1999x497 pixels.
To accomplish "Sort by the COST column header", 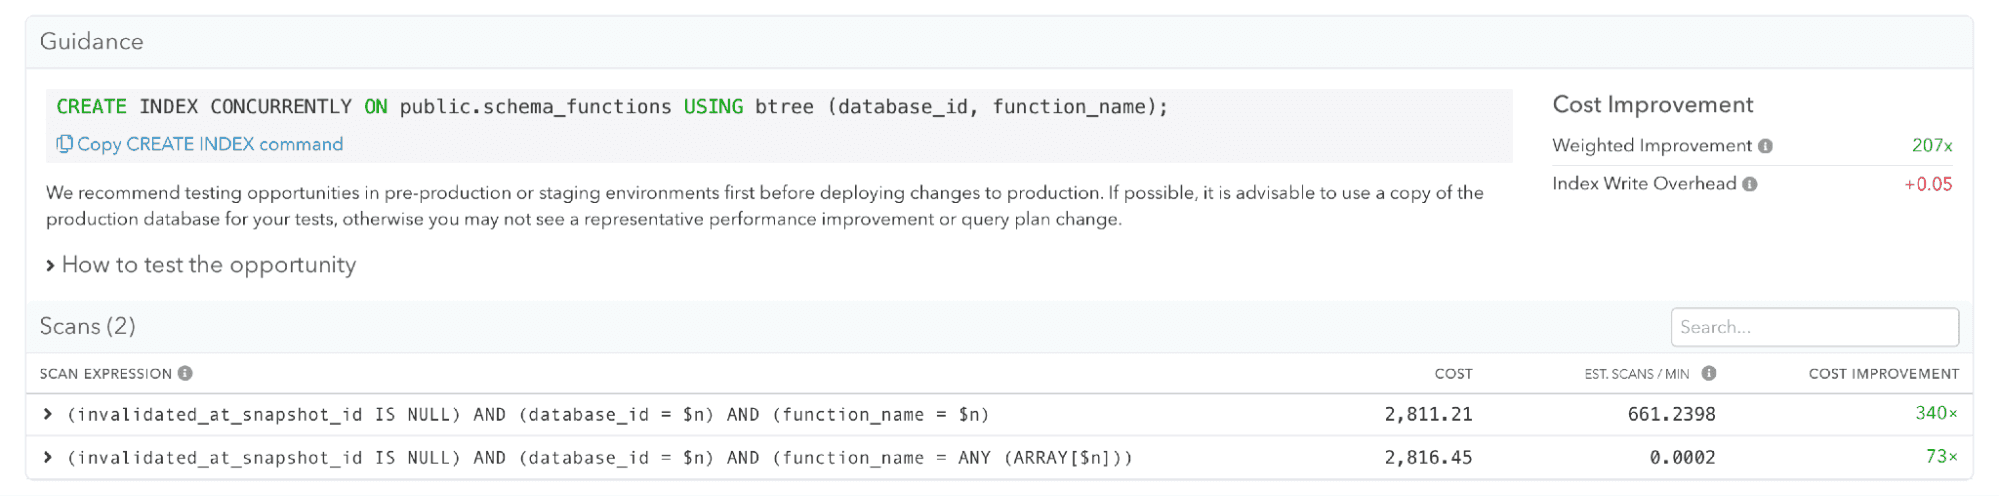I will pyautogui.click(x=1453, y=374).
